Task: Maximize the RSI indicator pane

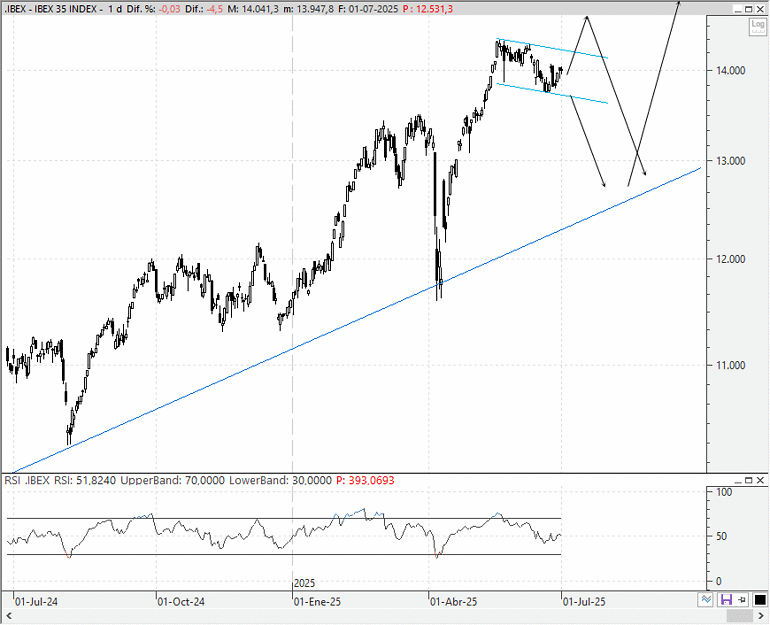Action: (x=748, y=480)
